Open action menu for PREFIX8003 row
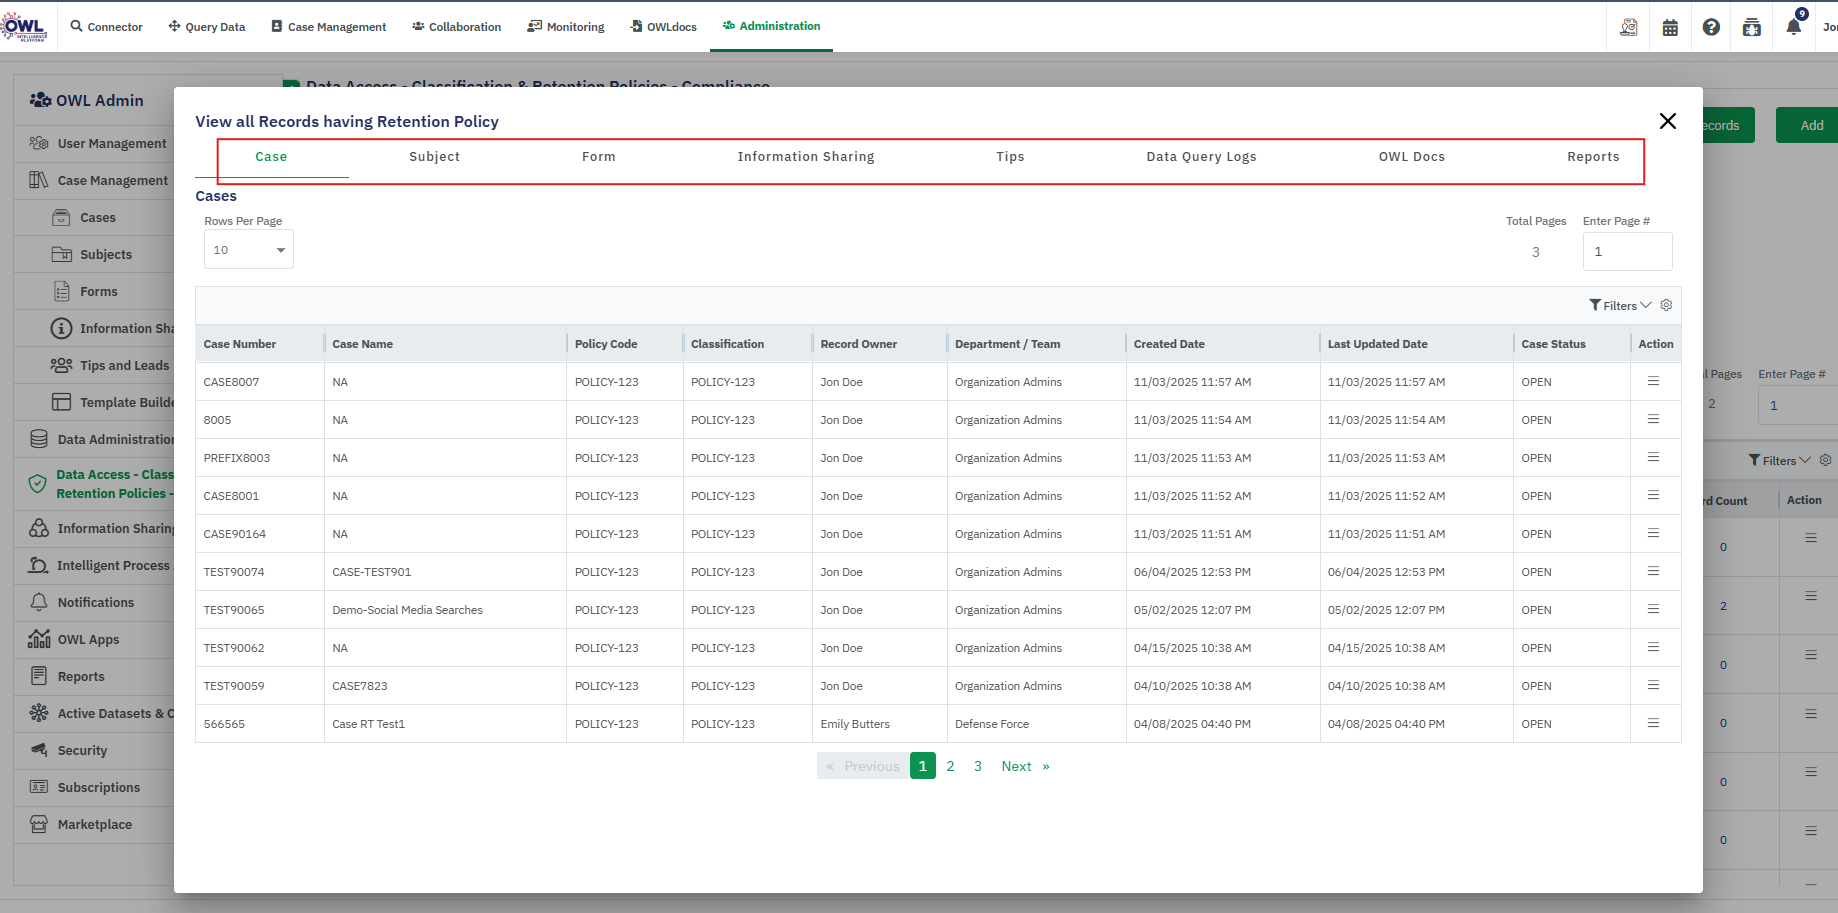The height and width of the screenshot is (913, 1838). point(1653,457)
